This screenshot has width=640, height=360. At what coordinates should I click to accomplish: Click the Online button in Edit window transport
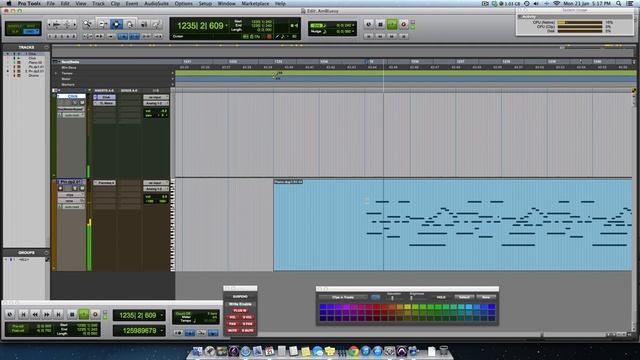pos(369,24)
